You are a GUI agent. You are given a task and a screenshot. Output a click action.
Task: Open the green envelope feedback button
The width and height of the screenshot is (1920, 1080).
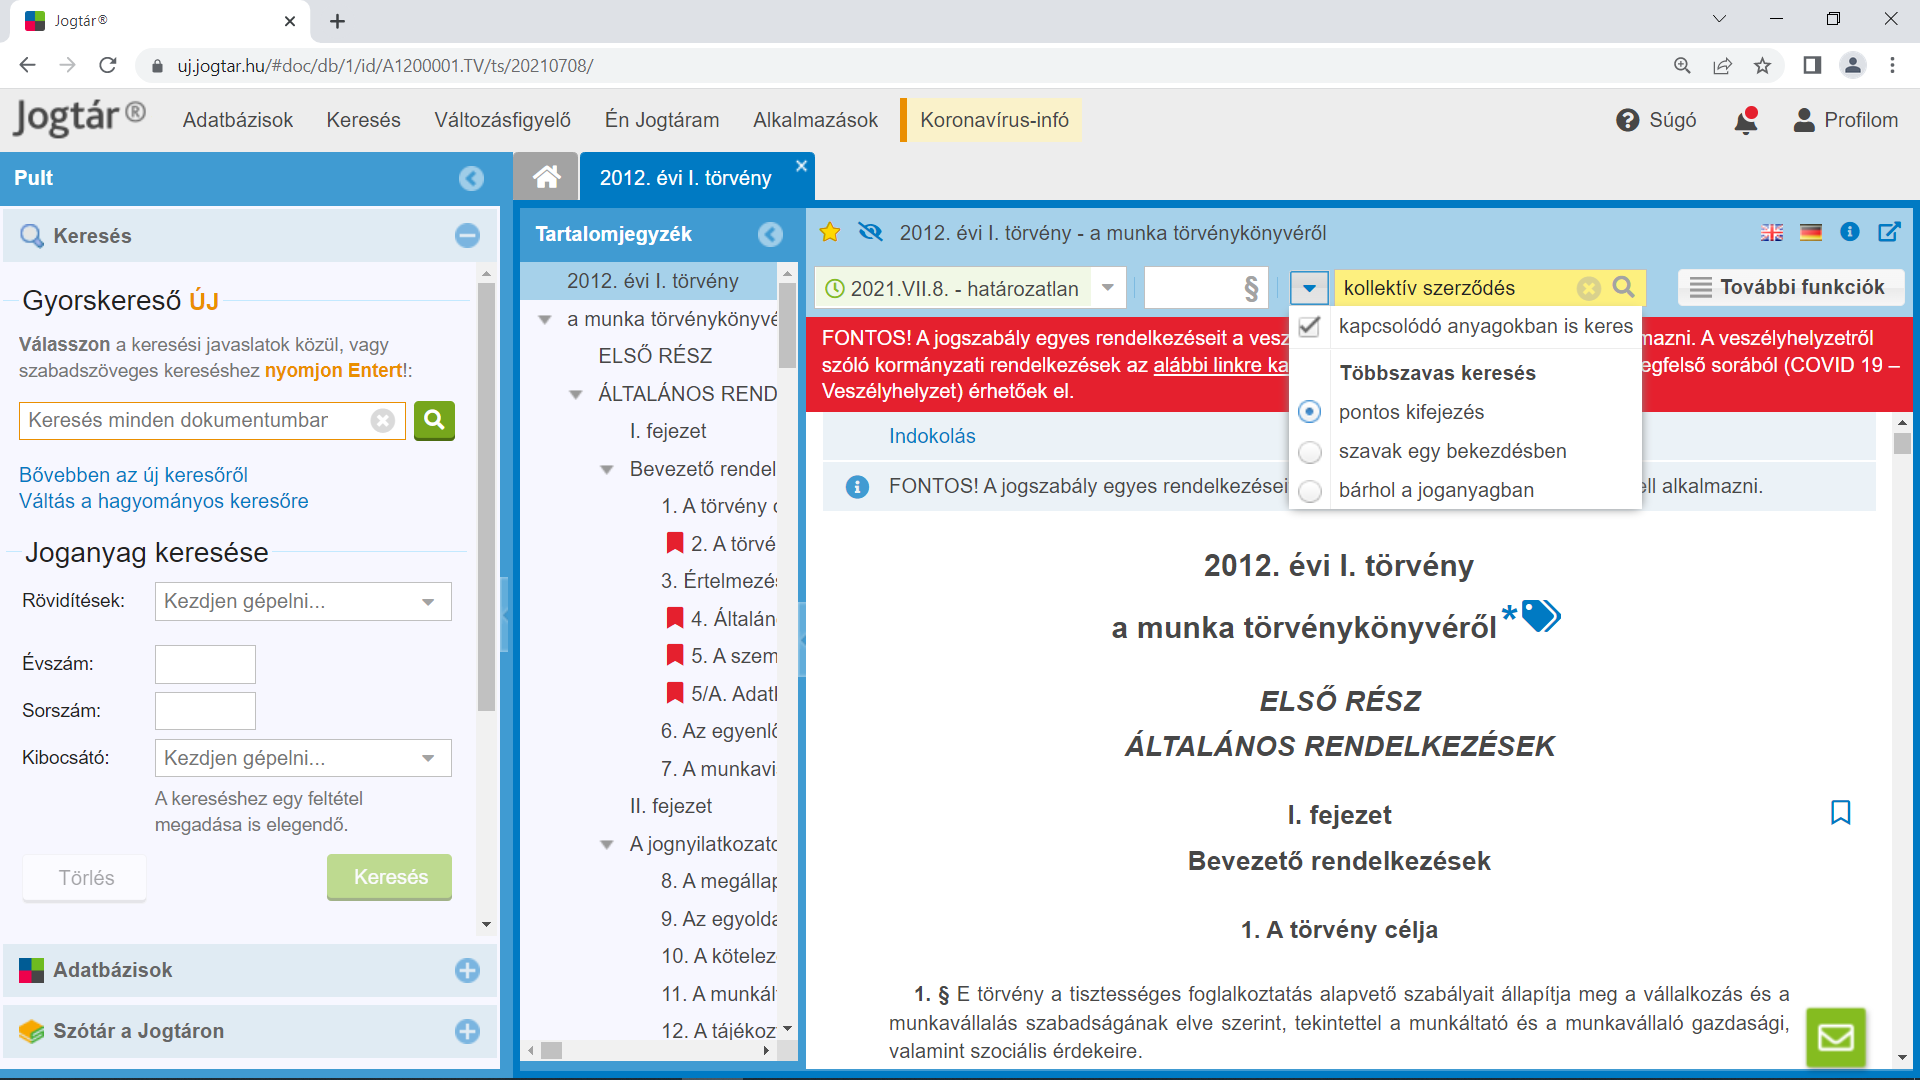(1835, 1037)
